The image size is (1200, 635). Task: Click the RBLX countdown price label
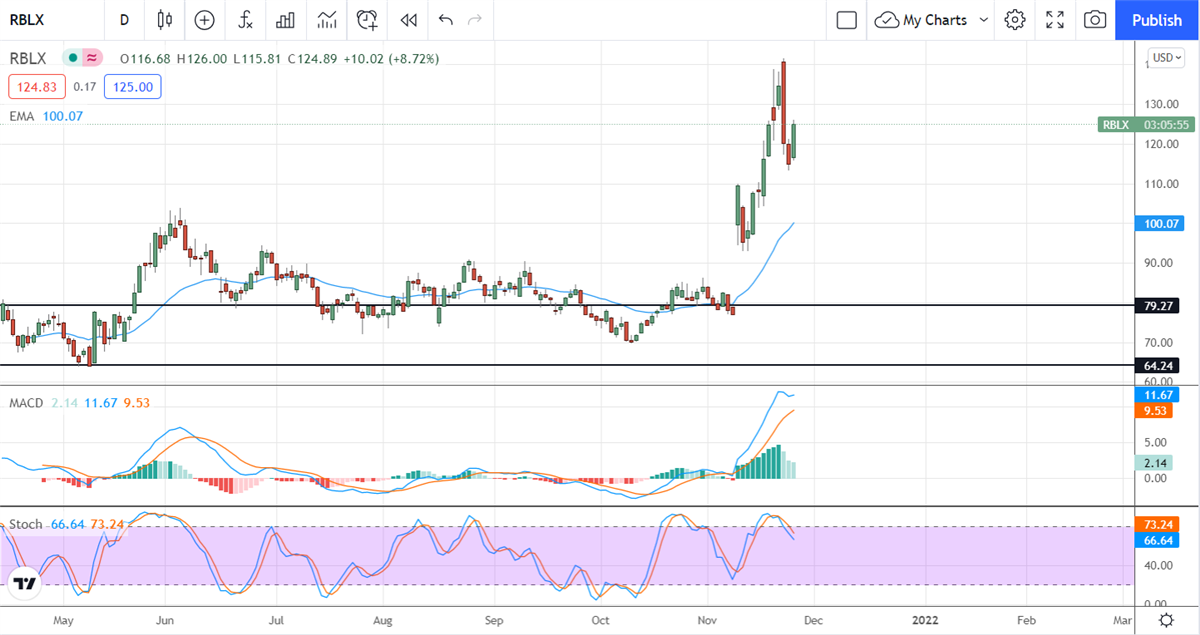point(1147,124)
